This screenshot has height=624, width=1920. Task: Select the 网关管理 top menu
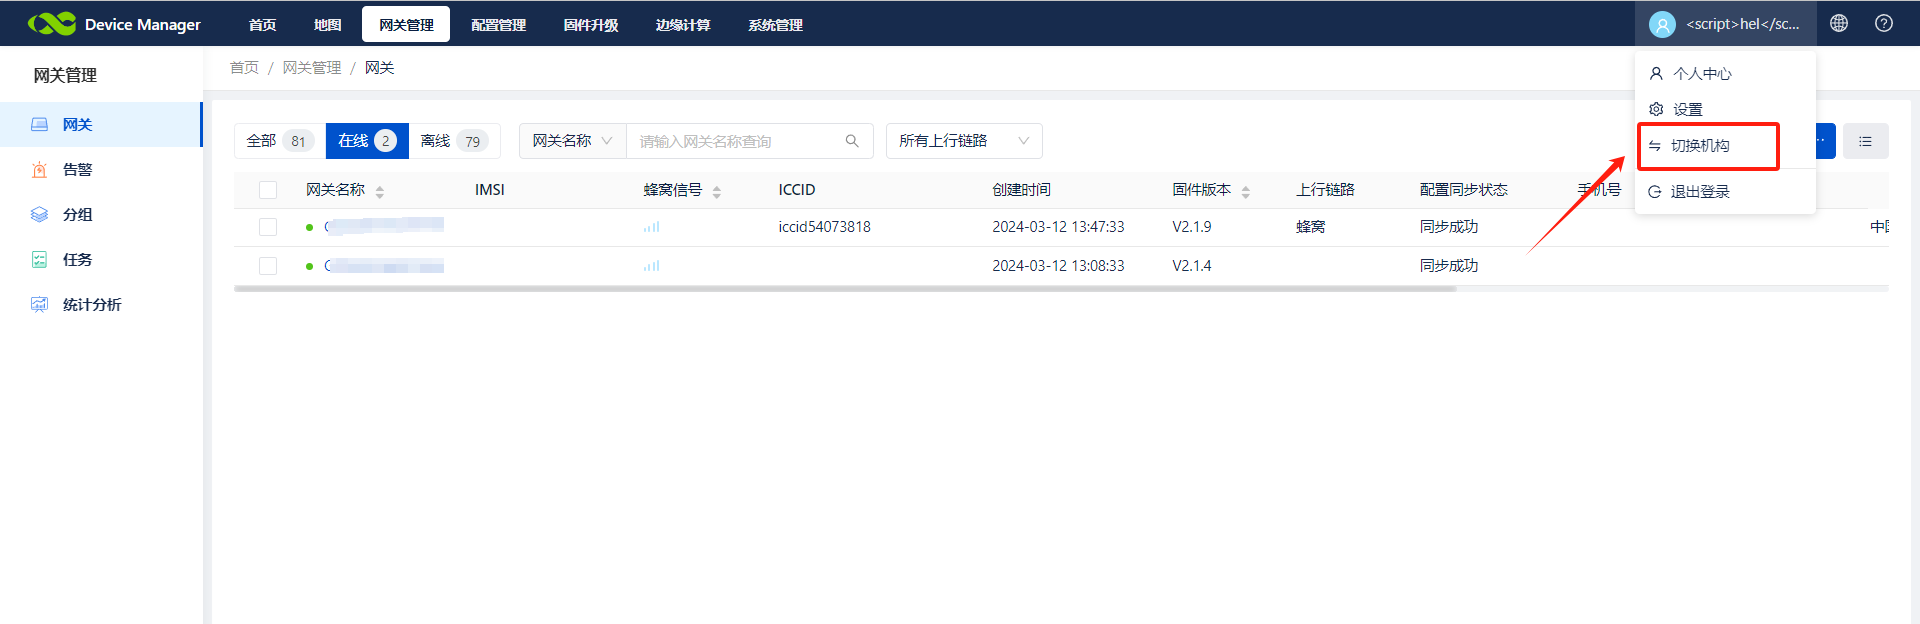[x=406, y=24]
